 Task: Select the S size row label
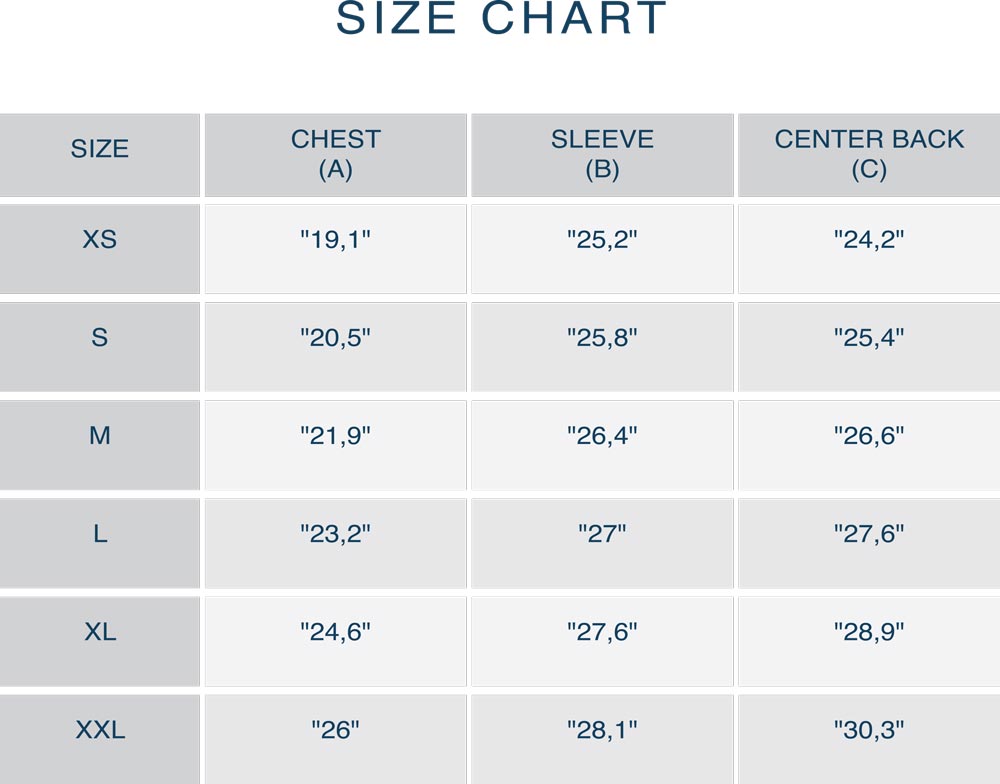click(x=99, y=337)
